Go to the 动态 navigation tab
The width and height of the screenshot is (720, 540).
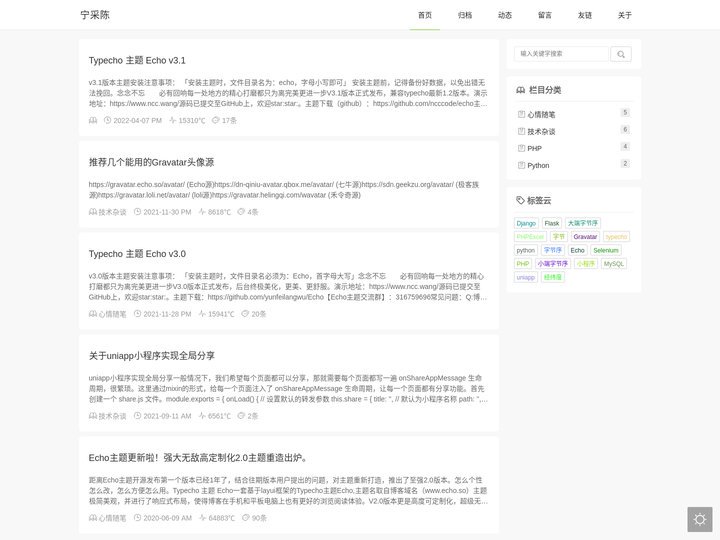(505, 15)
